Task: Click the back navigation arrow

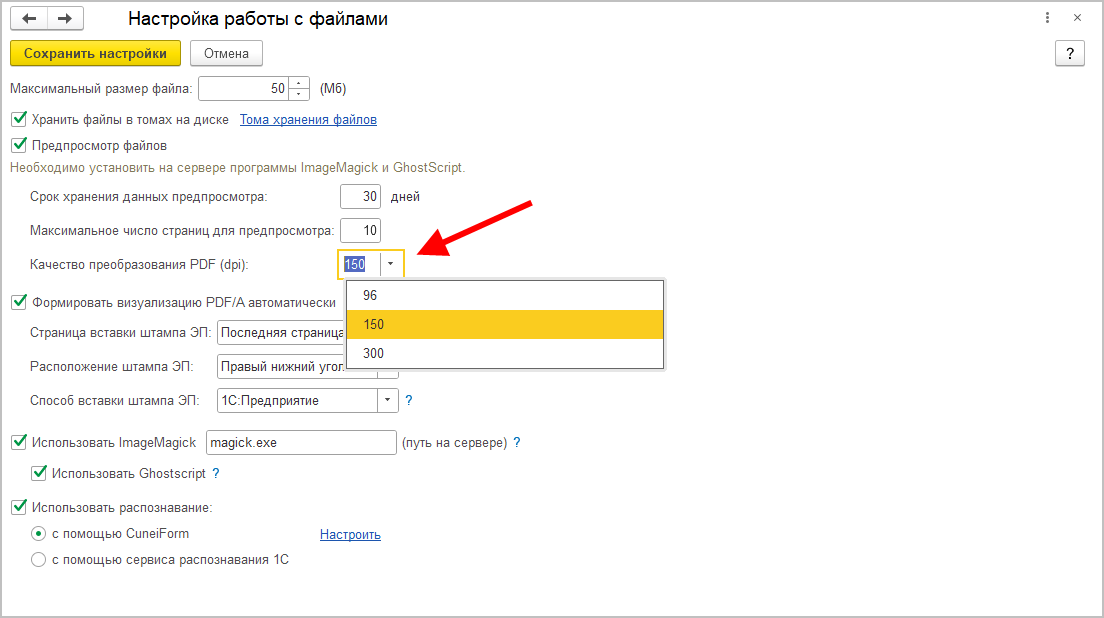Action: click(x=29, y=18)
